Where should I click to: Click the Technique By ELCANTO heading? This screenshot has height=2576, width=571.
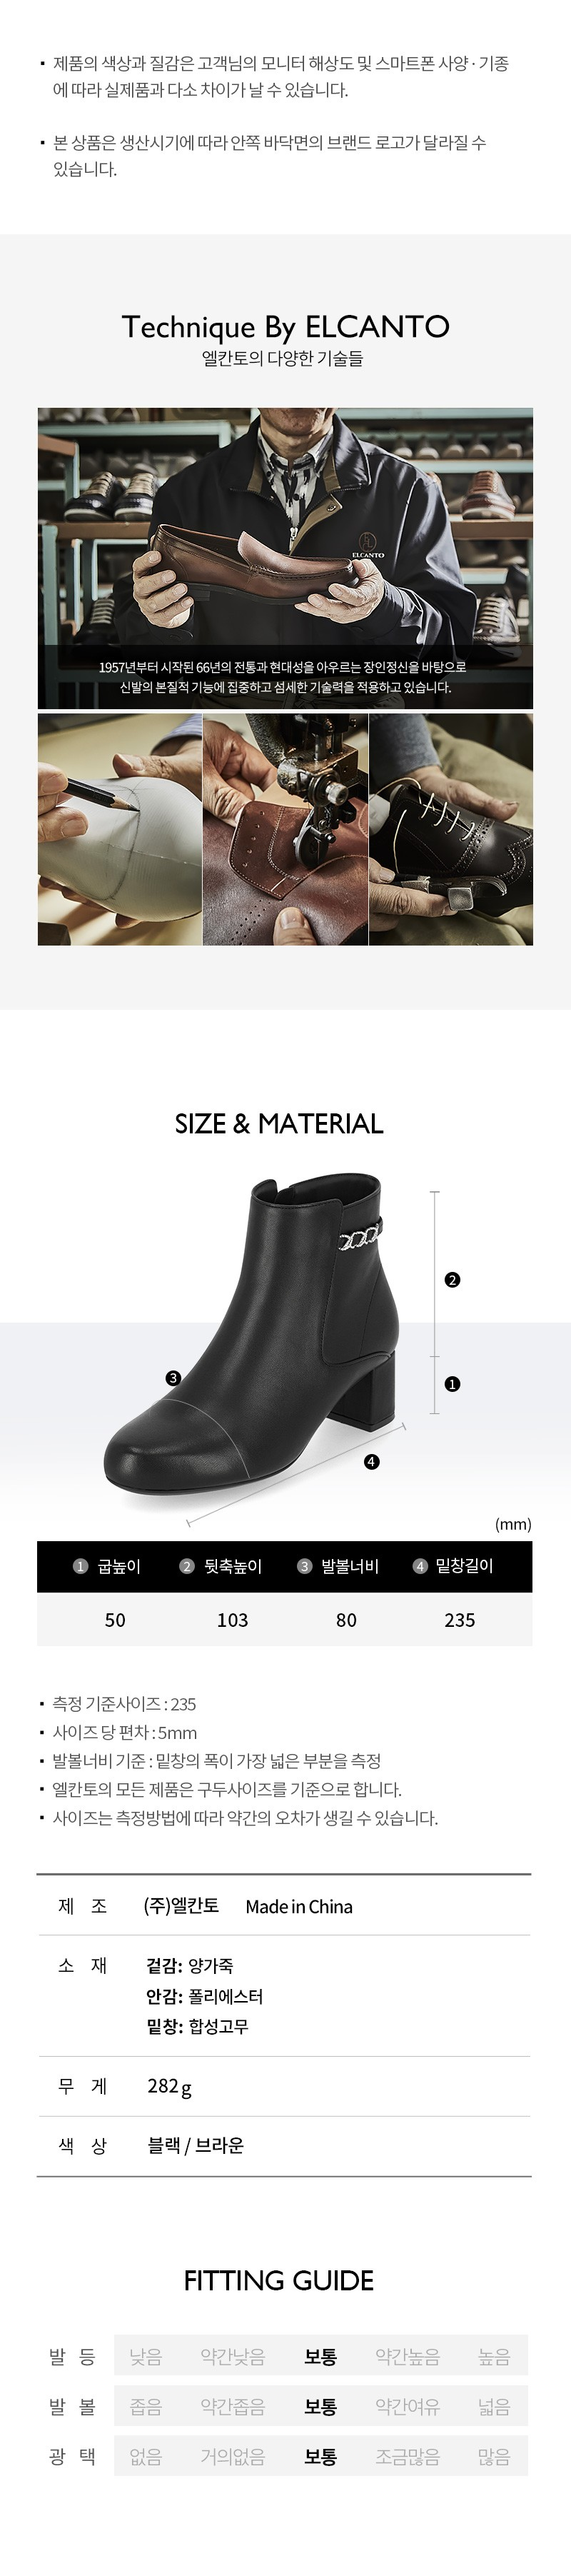285,326
